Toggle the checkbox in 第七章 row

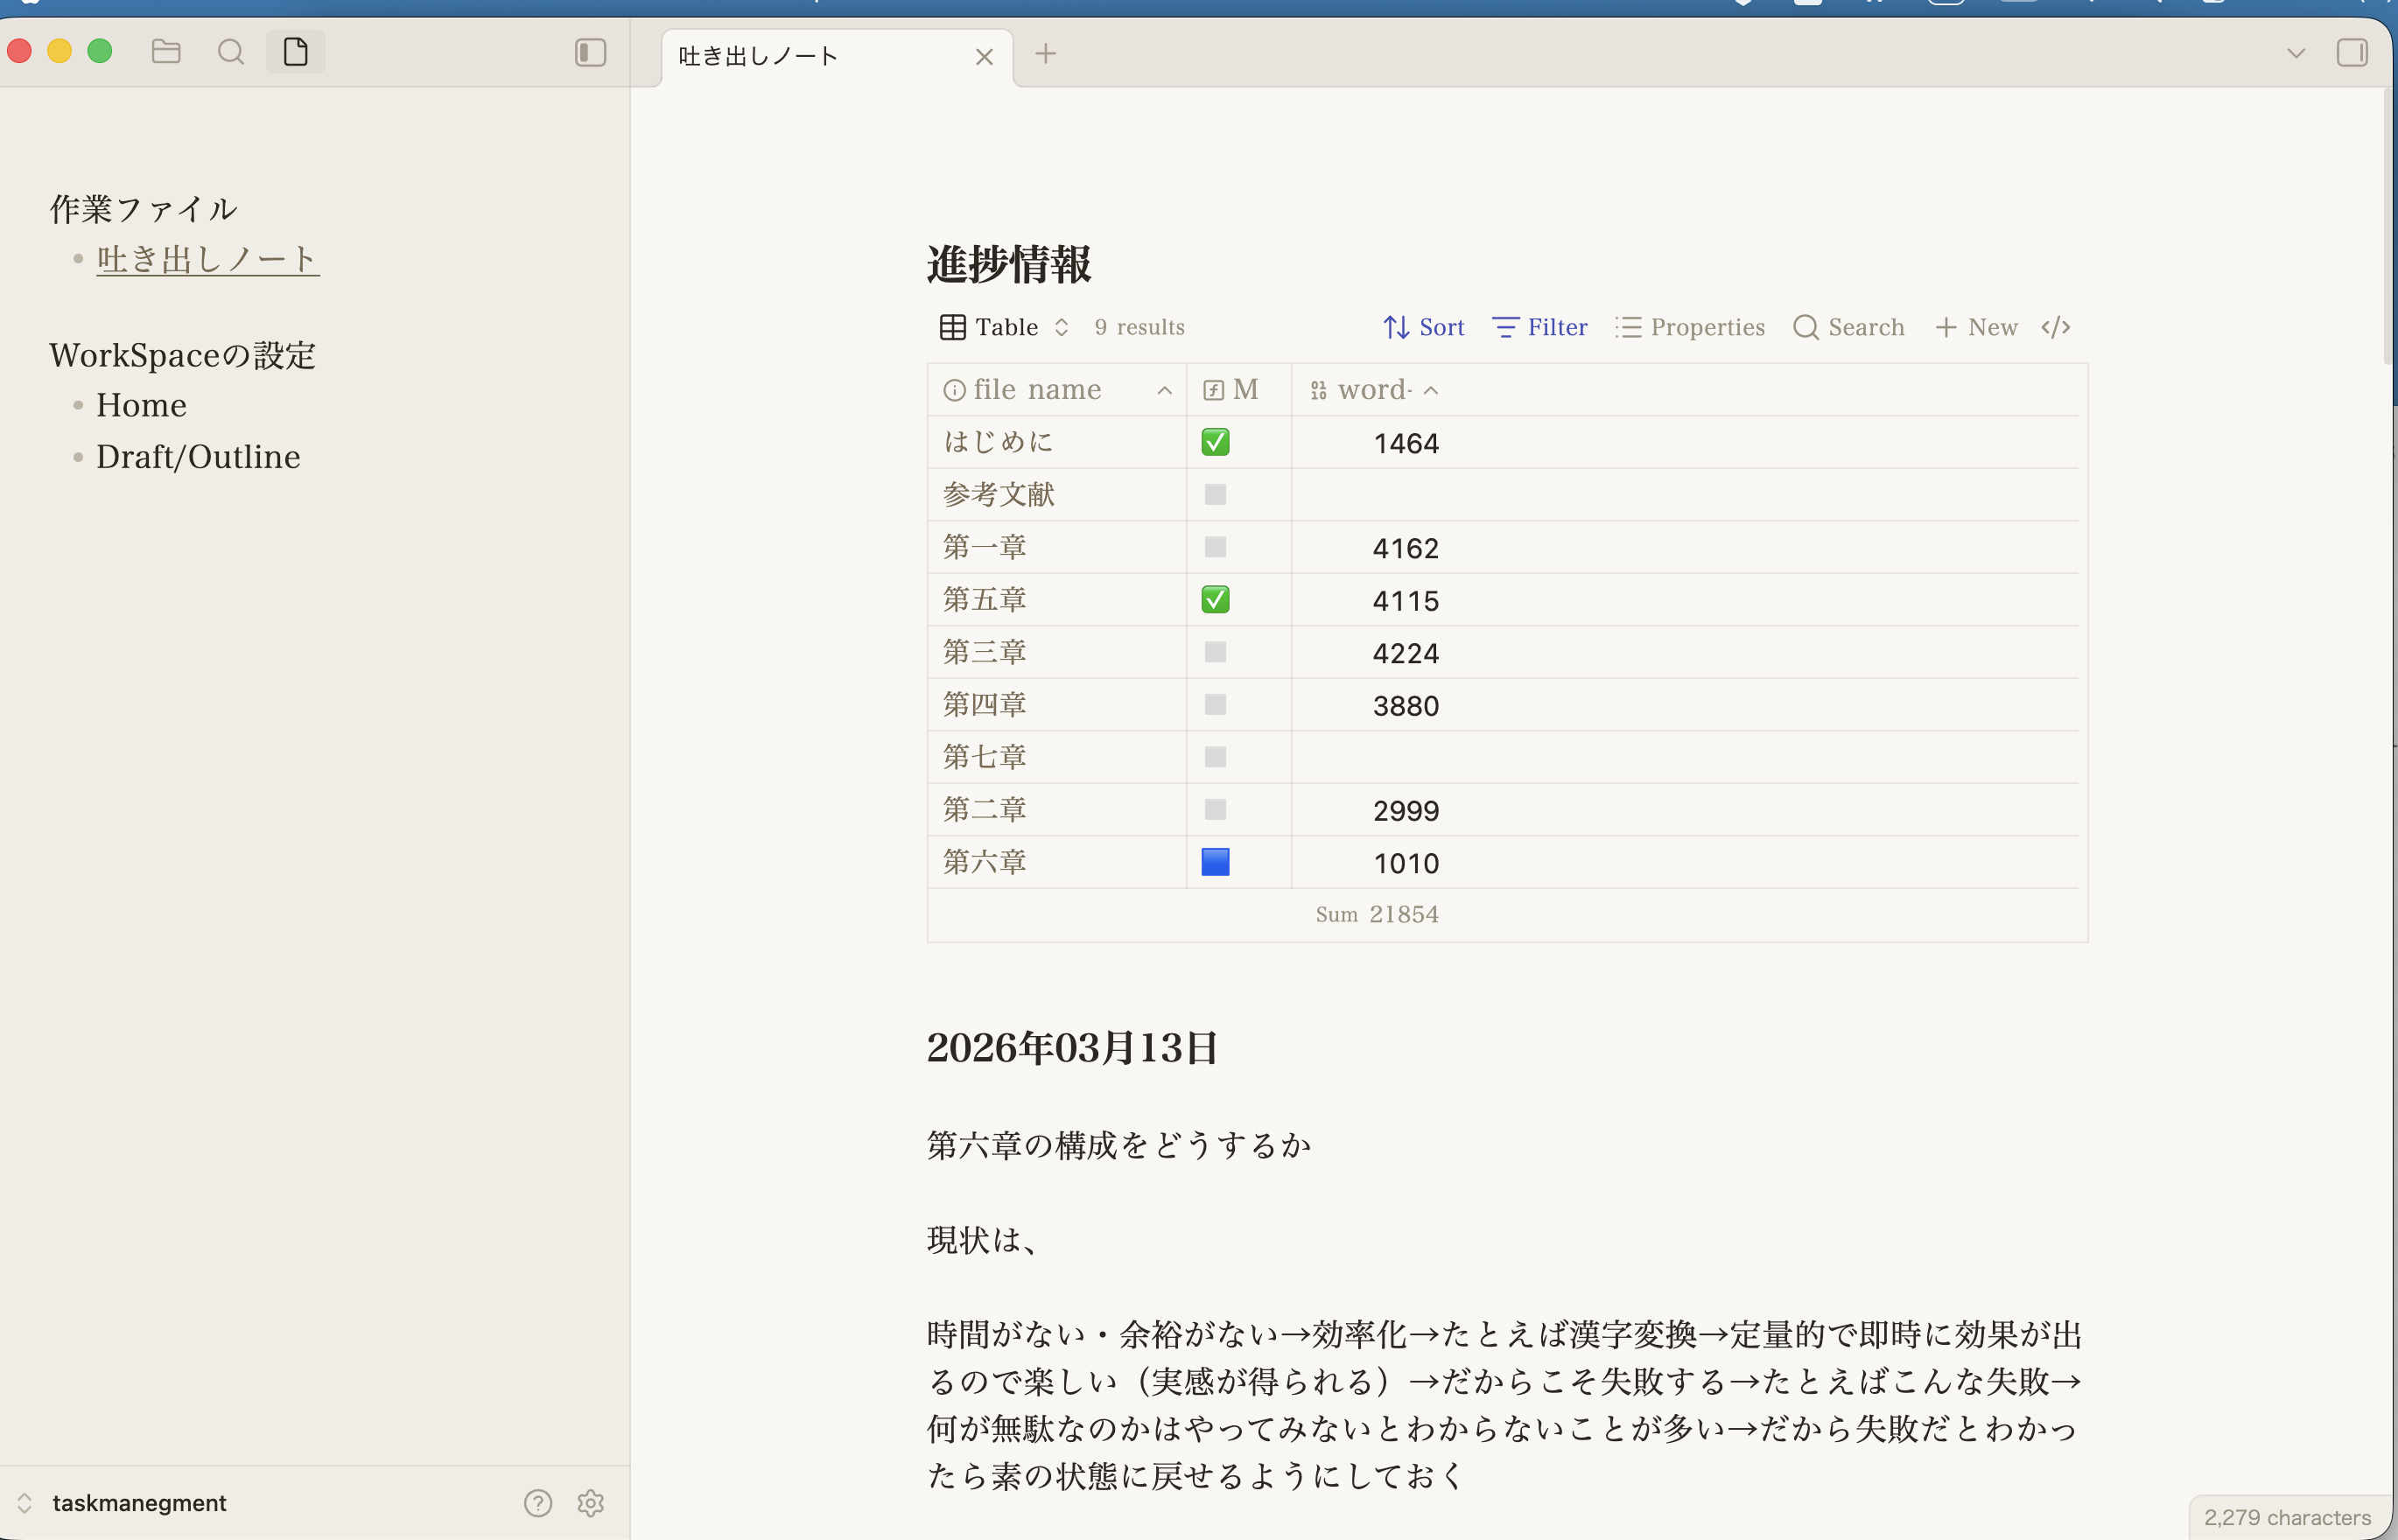(x=1215, y=757)
